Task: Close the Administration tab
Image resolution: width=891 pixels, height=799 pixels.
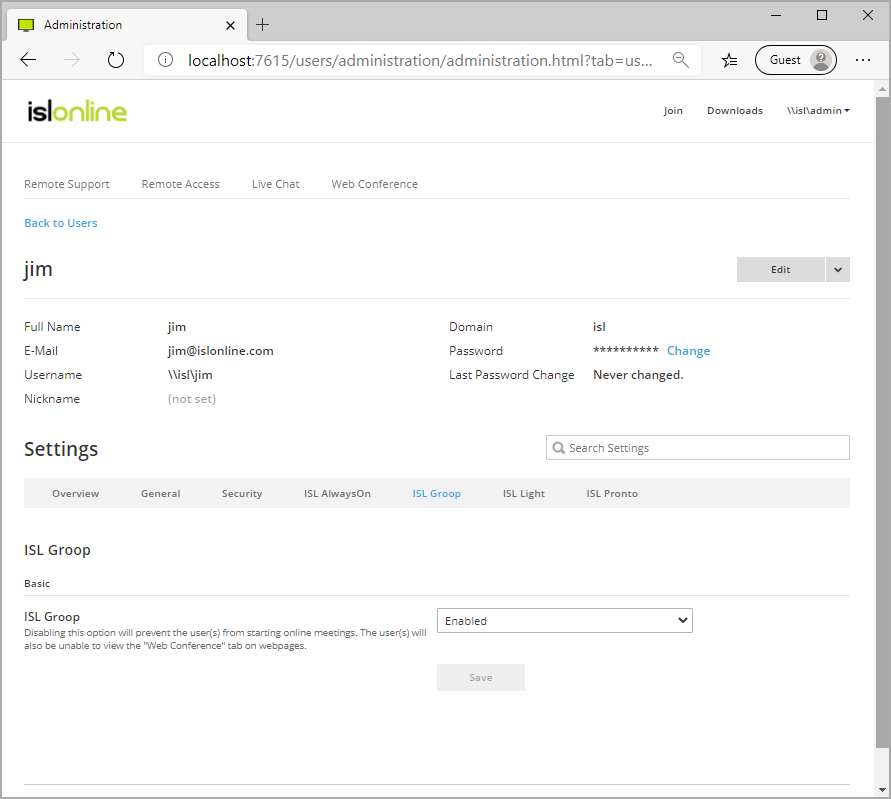Action: (x=230, y=25)
